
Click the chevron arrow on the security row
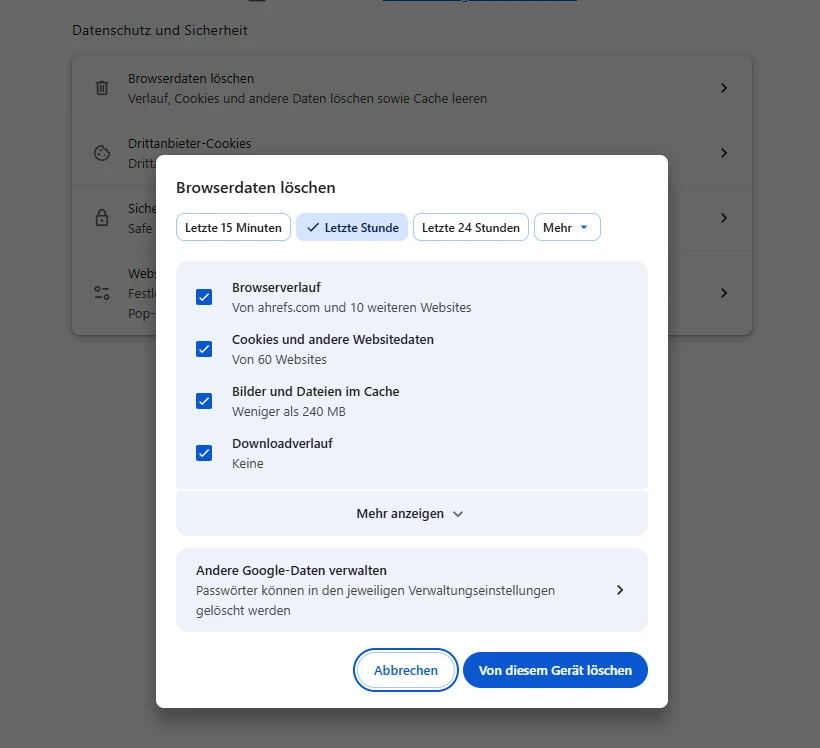click(724, 218)
